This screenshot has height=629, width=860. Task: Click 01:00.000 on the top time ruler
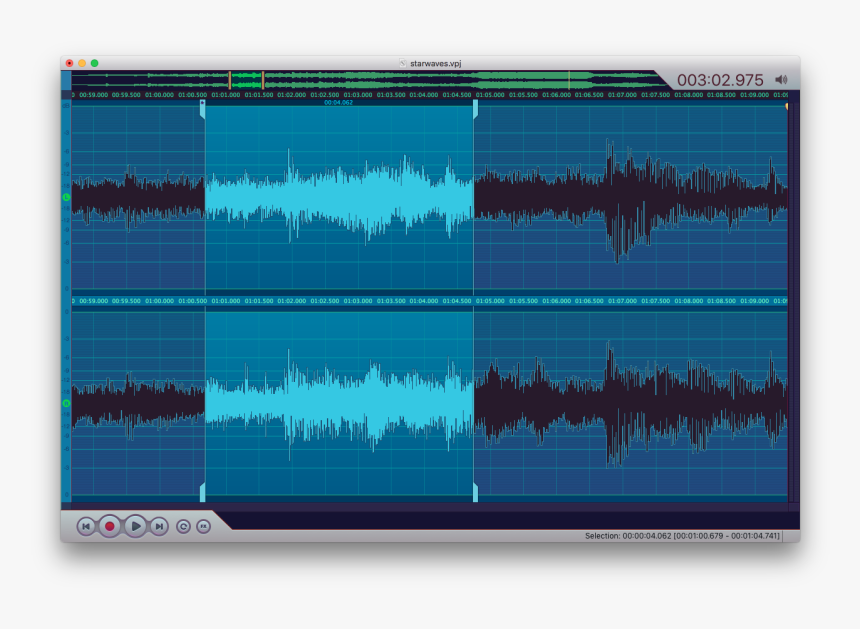point(160,95)
